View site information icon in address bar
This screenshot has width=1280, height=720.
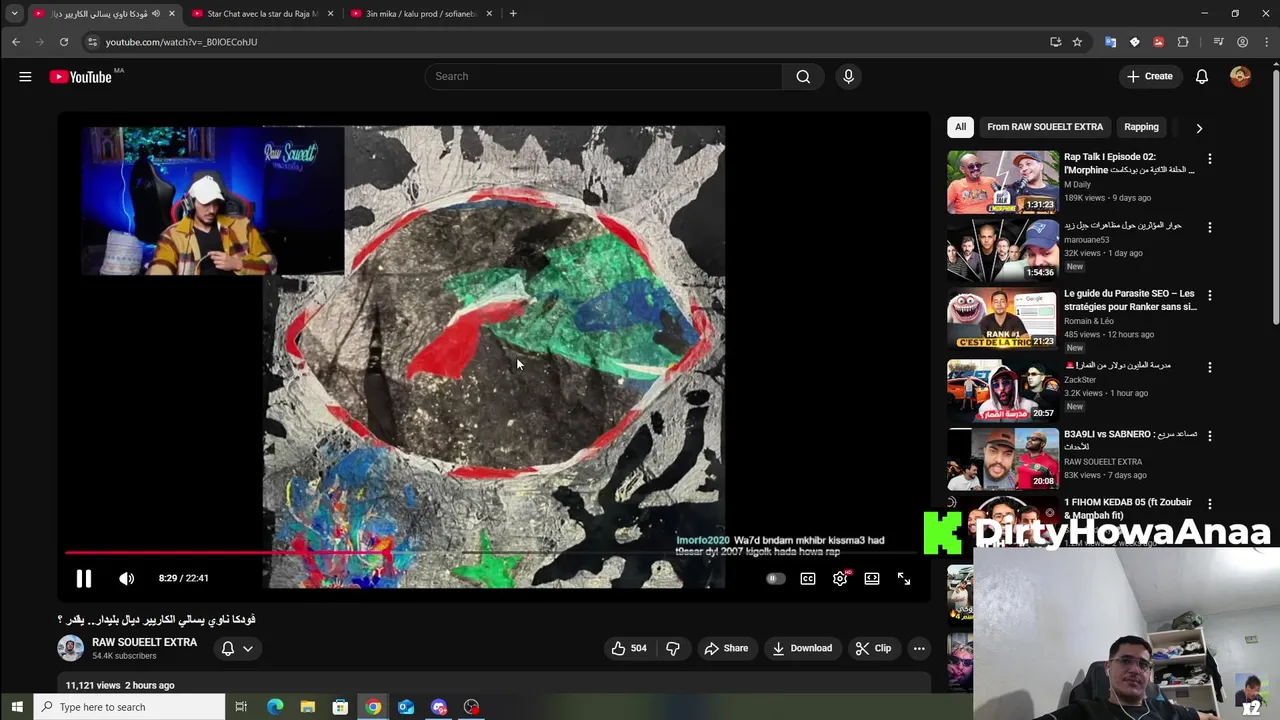[x=92, y=42]
